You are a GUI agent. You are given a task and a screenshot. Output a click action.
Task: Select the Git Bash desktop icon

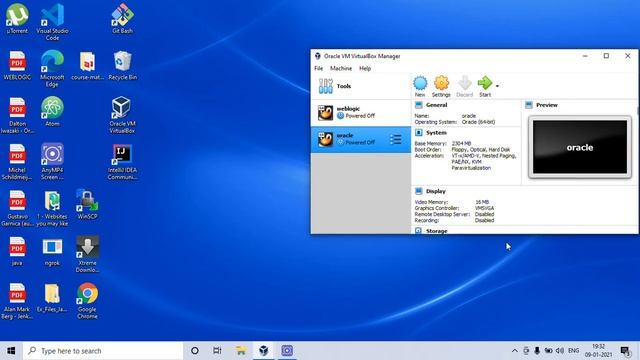(122, 18)
